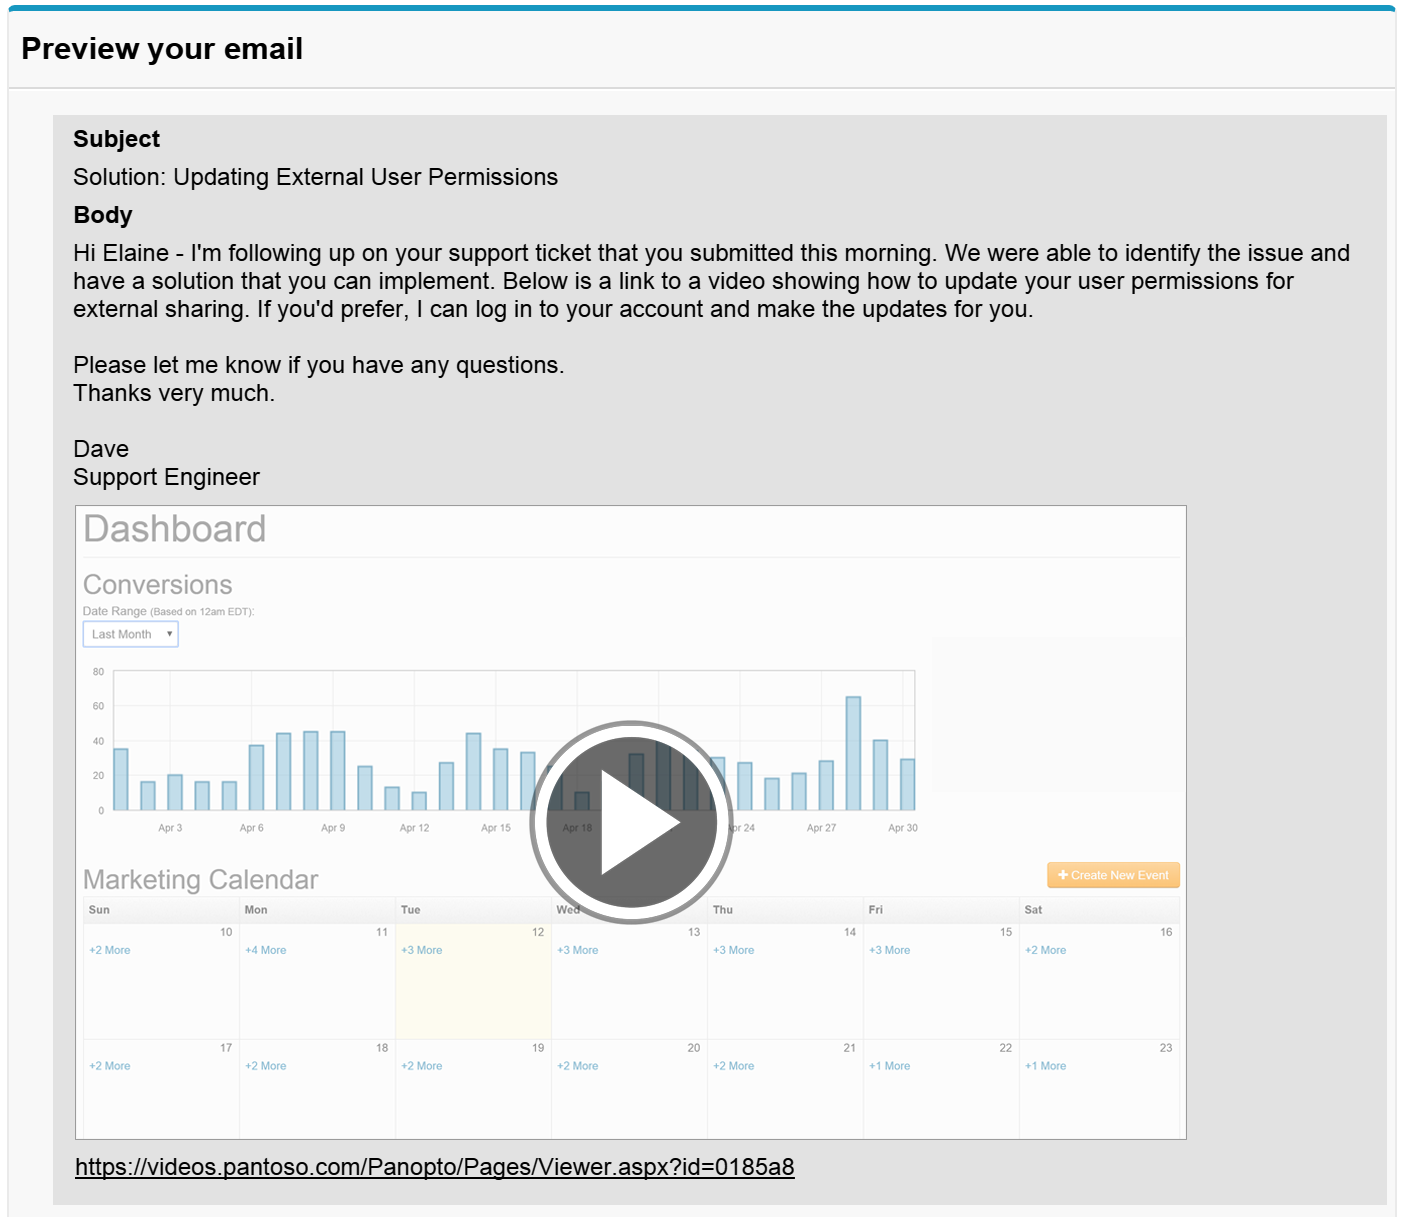
Task: Click the tallest bar in conversions chart
Action: [853, 753]
